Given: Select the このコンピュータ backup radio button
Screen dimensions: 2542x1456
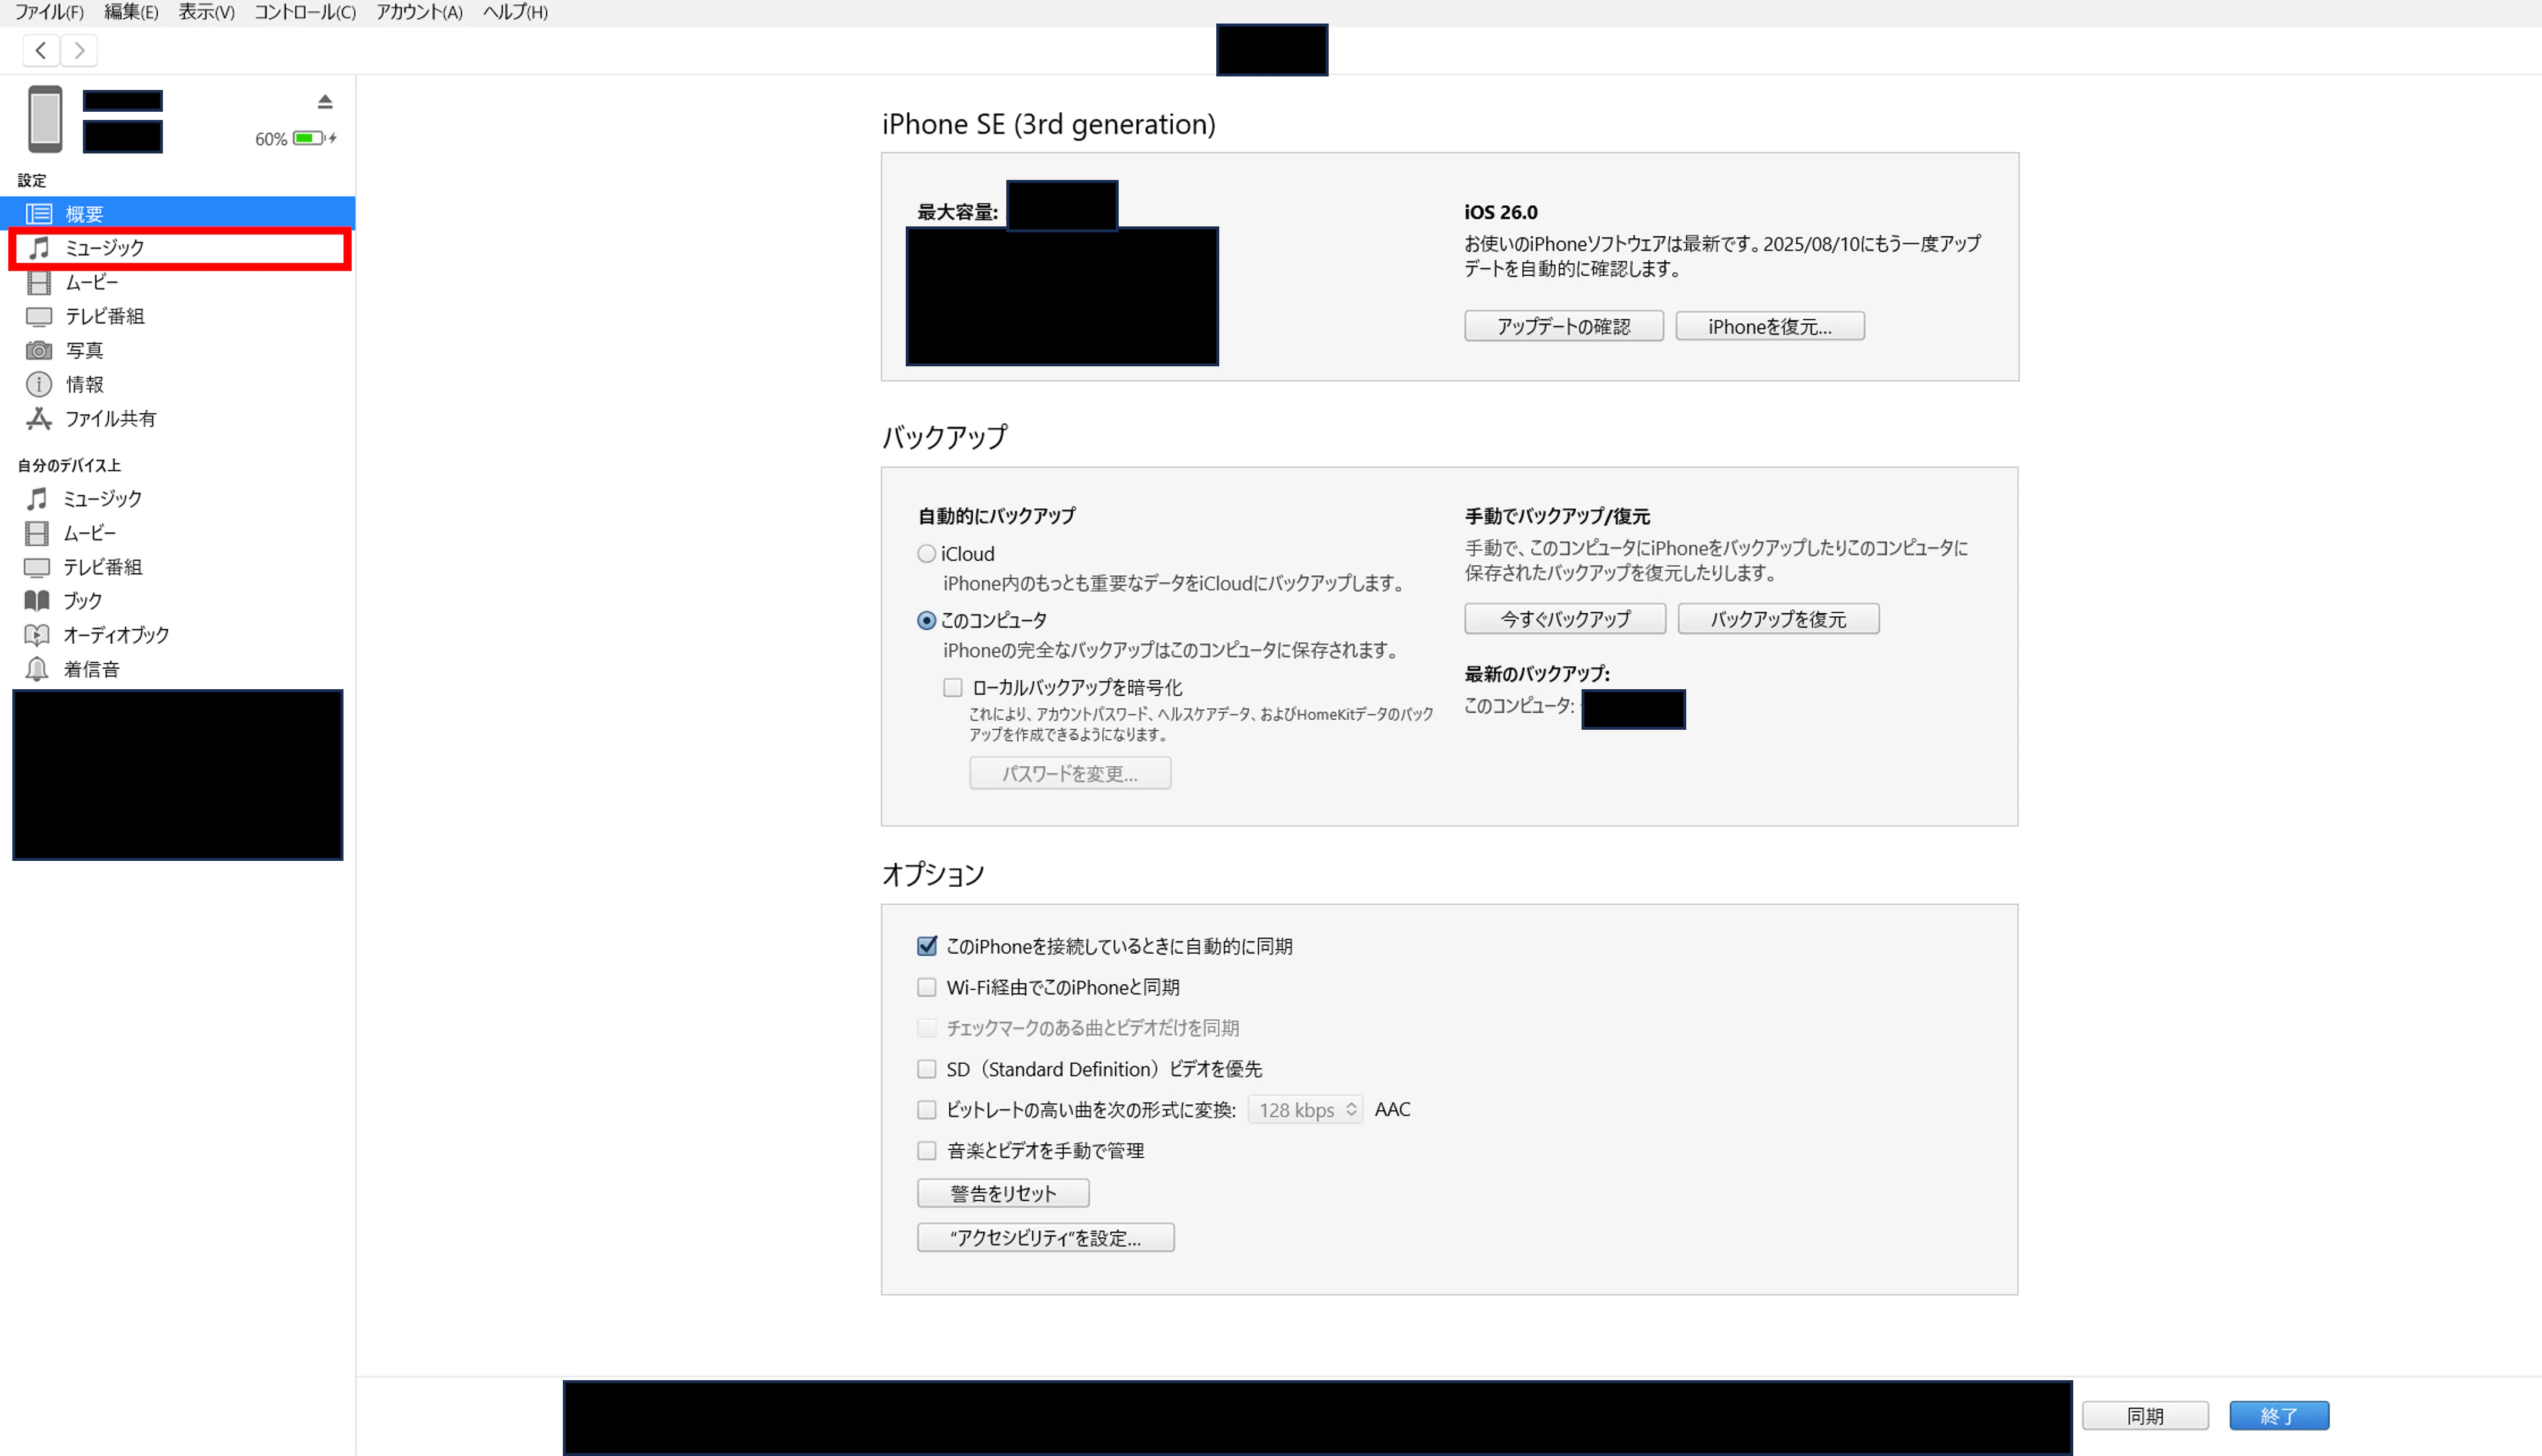Looking at the screenshot, I should pos(927,621).
